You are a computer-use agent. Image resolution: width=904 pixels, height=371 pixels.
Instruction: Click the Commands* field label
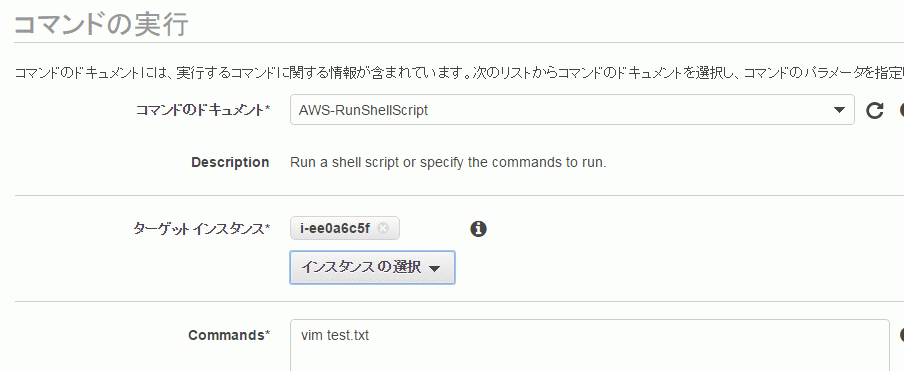(x=229, y=335)
